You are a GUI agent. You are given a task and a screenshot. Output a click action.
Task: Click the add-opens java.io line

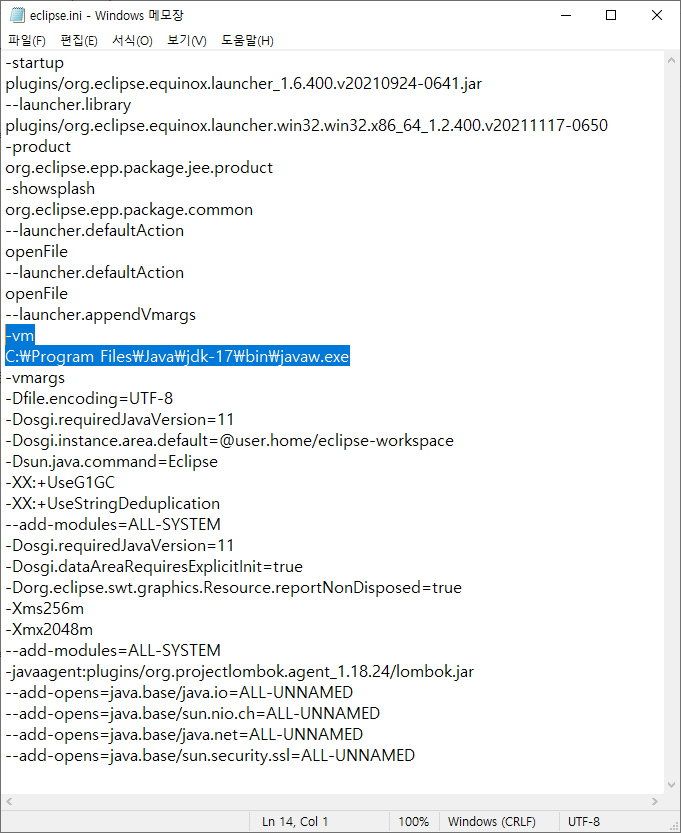[179, 693]
